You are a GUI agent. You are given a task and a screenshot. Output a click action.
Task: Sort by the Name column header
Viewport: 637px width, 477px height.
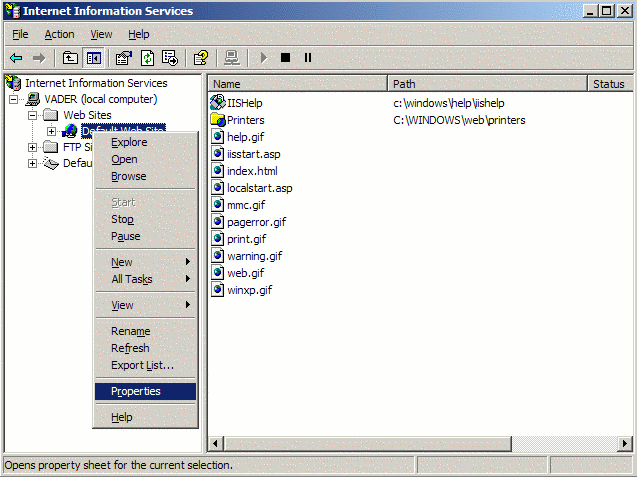coord(298,84)
